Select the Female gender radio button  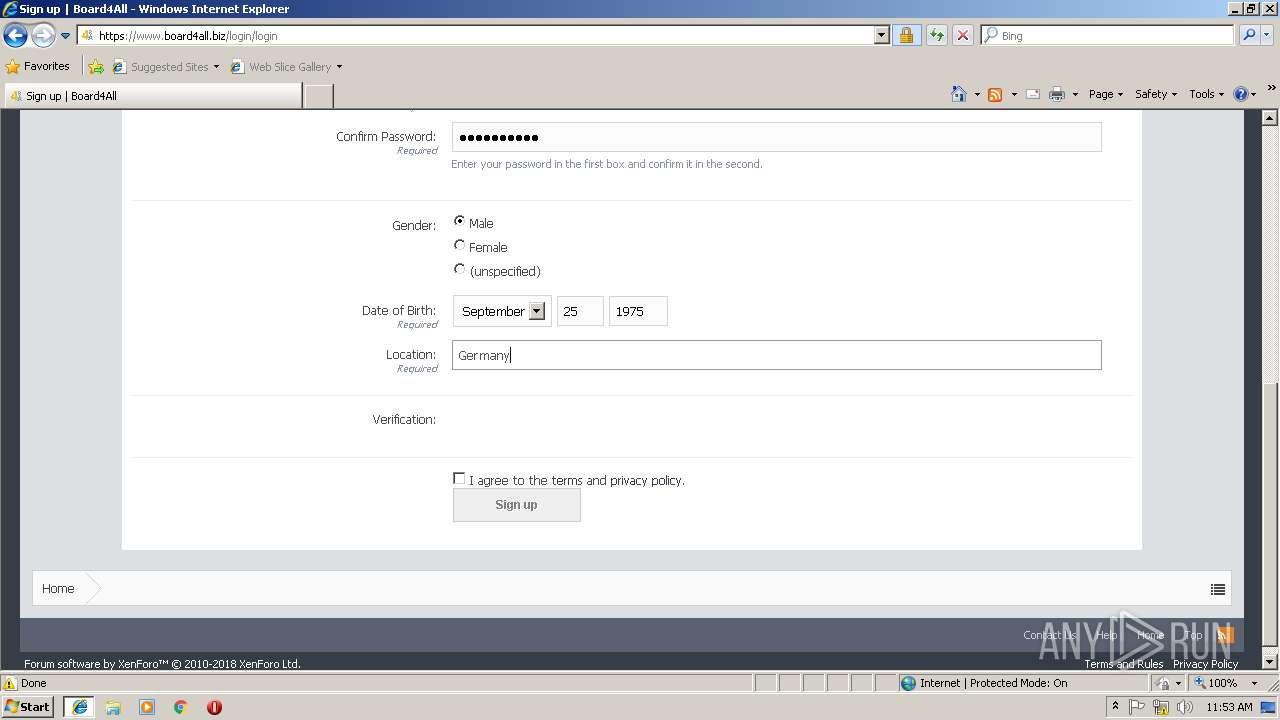tap(459, 245)
